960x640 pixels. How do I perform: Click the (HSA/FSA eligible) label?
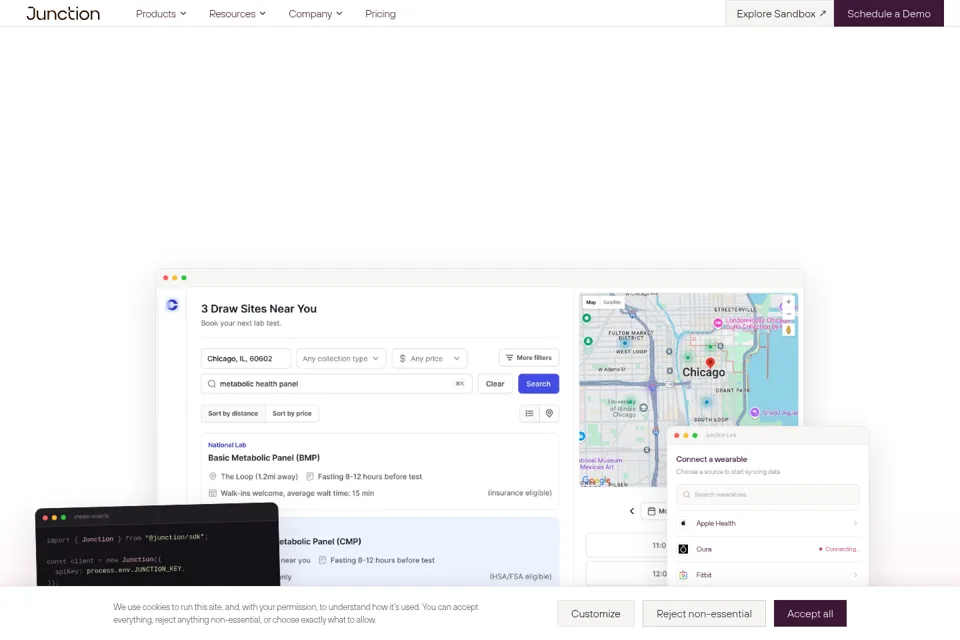click(520, 576)
